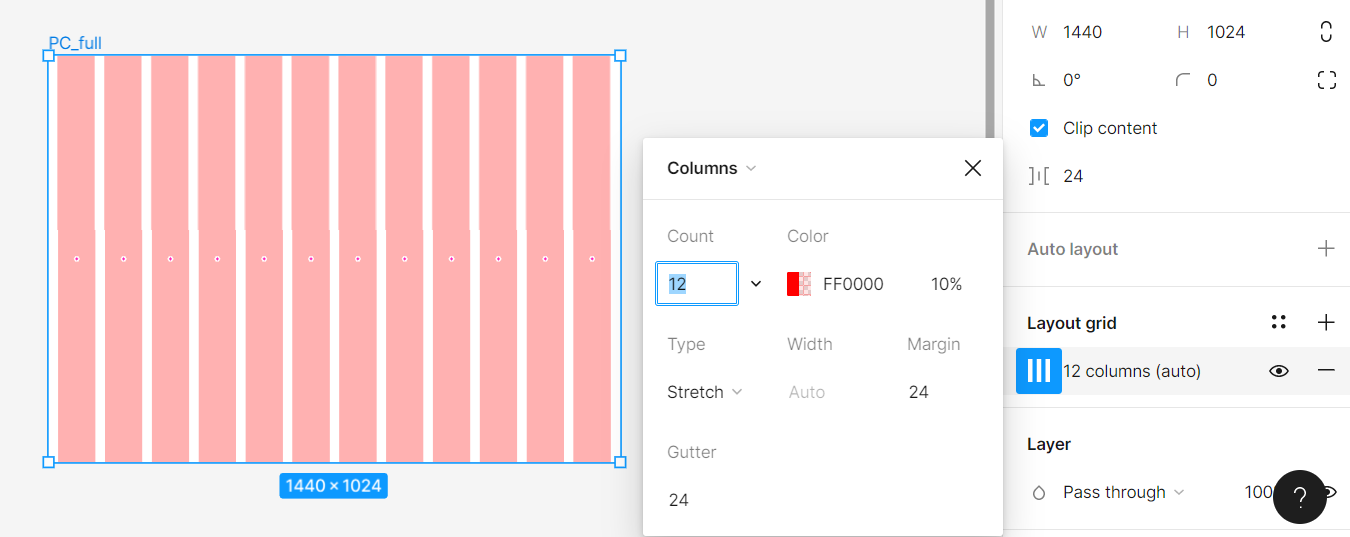1350x537 pixels.
Task: Open the help question mark button
Action: point(1299,497)
